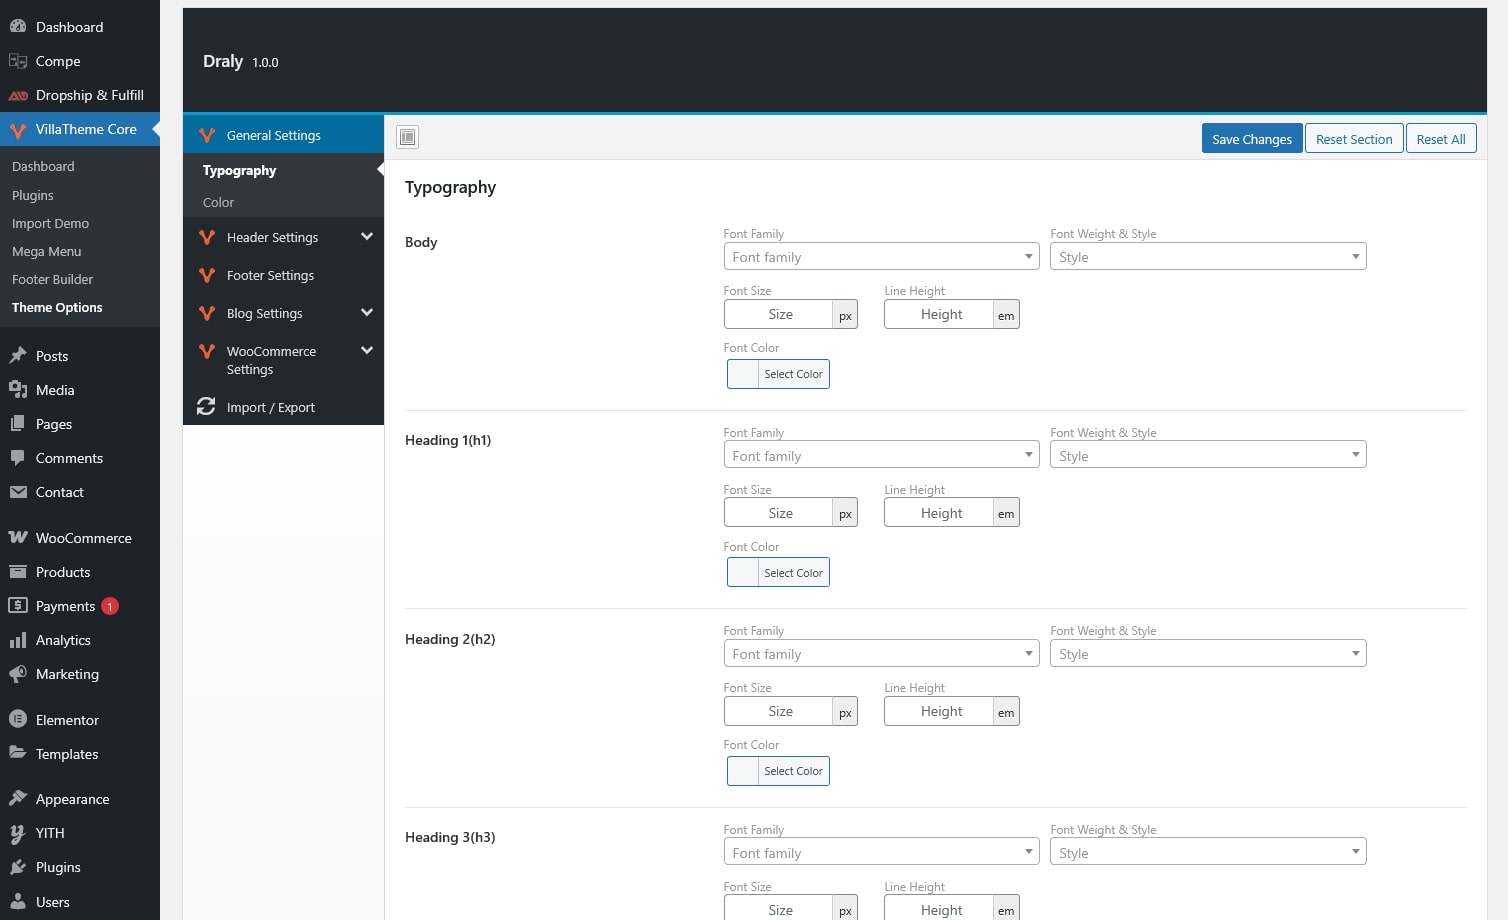Click the Save Changes button
1508x920 pixels.
[x=1251, y=139]
